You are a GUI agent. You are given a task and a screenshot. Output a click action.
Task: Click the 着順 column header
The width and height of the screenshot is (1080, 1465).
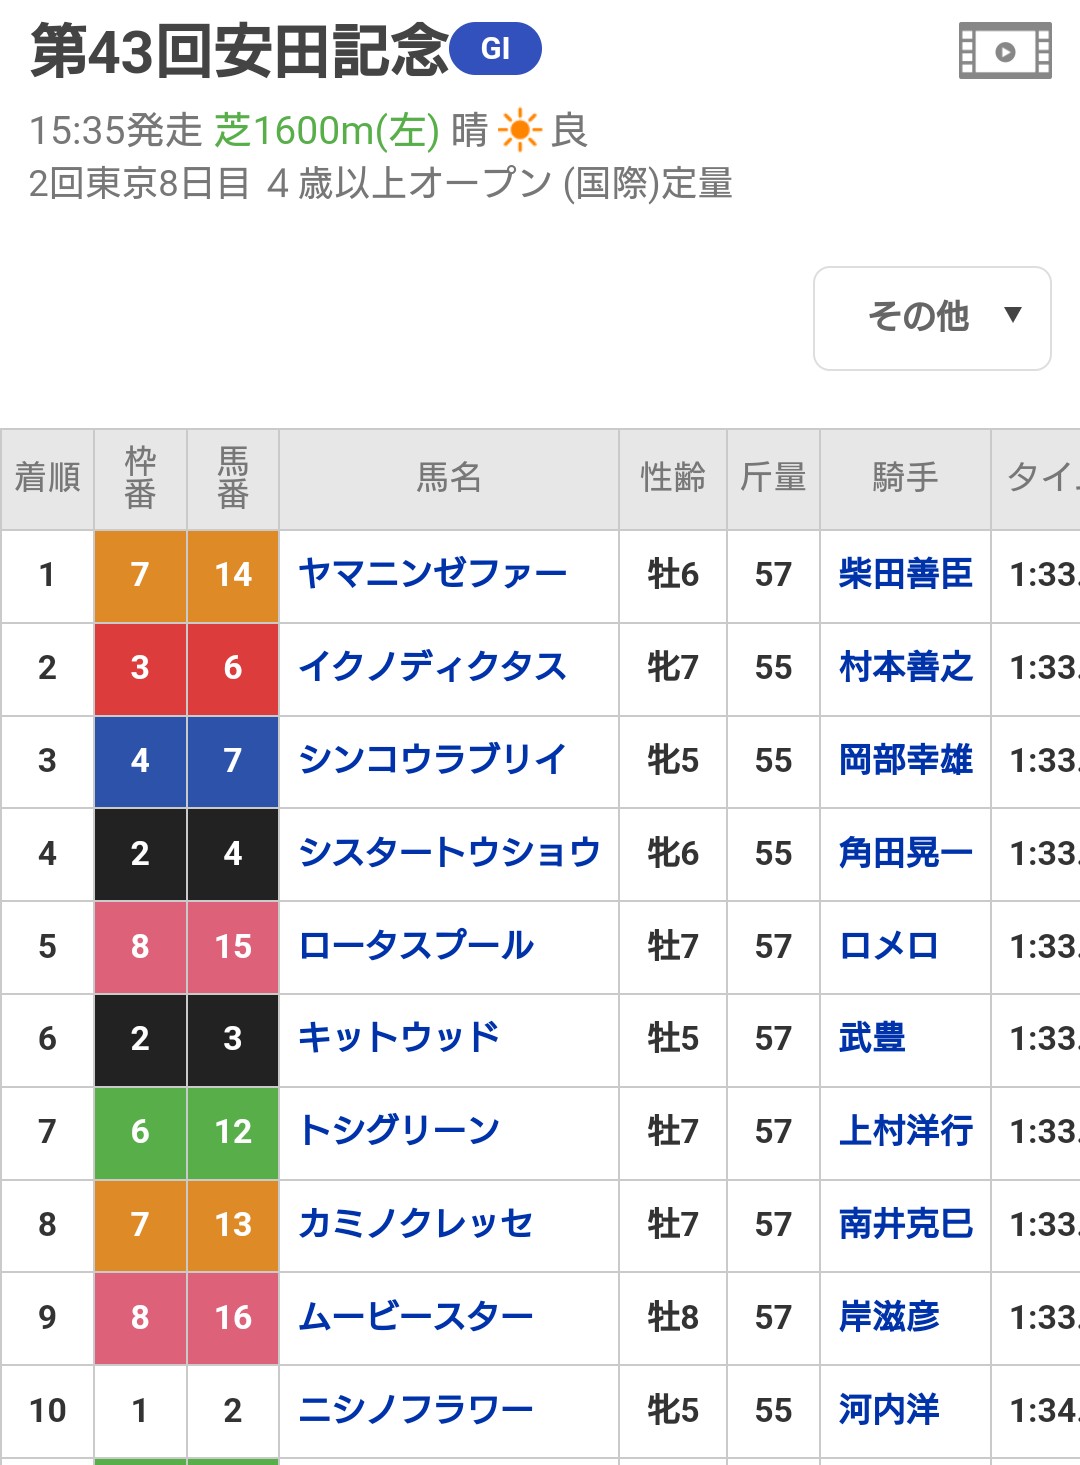click(x=47, y=478)
